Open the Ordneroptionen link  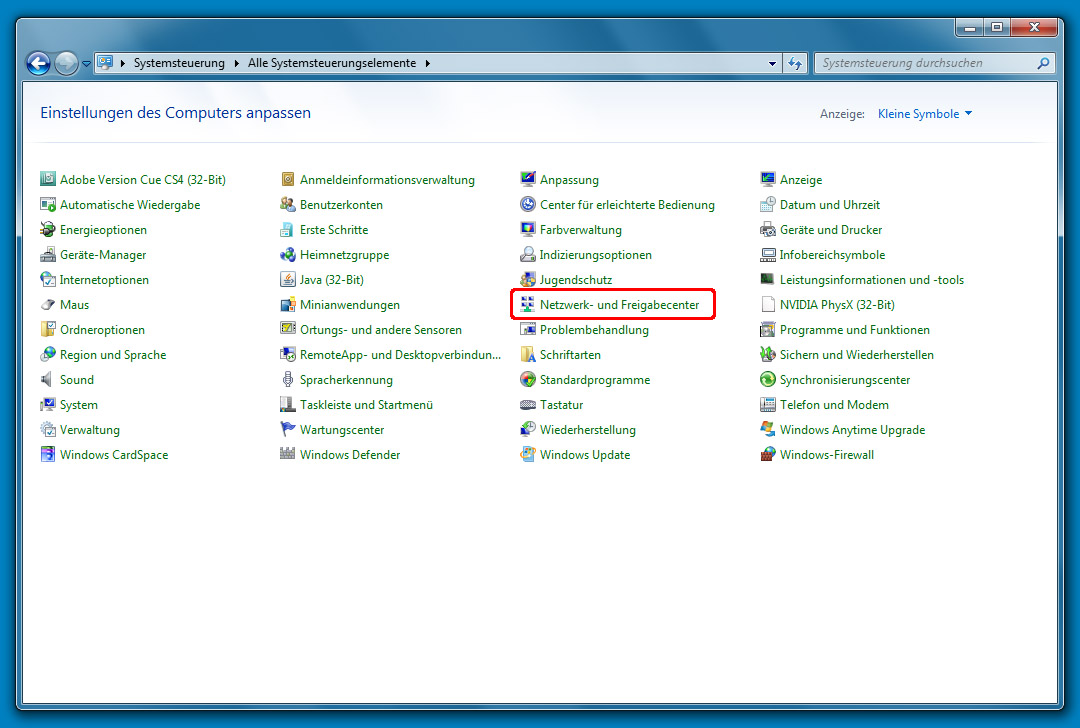pos(103,330)
